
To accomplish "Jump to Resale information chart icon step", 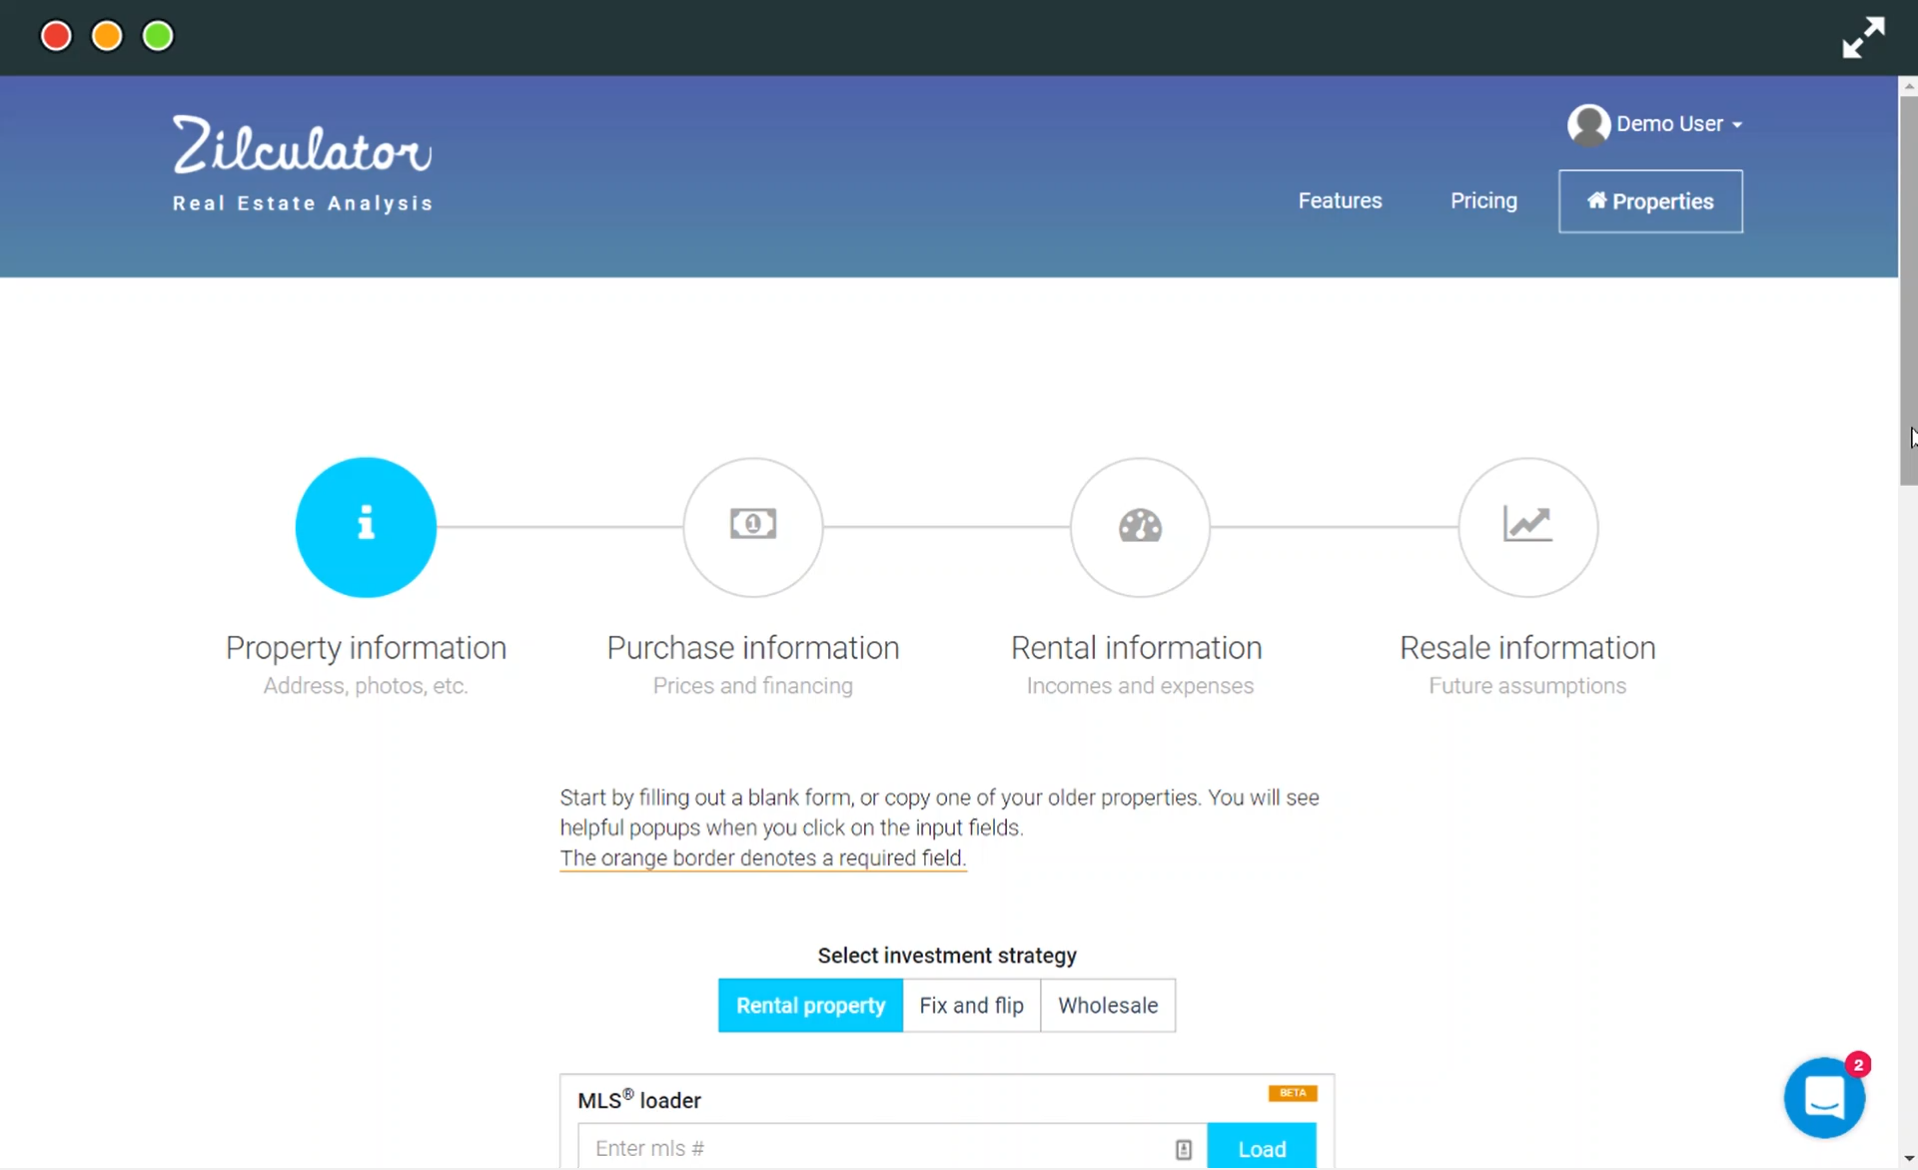I will click(x=1527, y=527).
